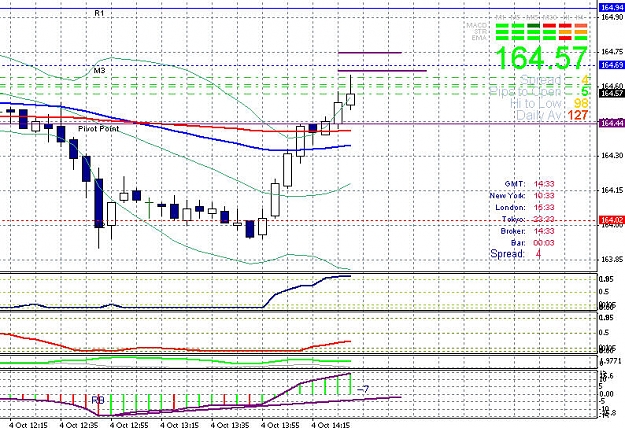This screenshot has height=428, width=625.
Task: Select the Pips to Open value 5
Action: [584, 92]
